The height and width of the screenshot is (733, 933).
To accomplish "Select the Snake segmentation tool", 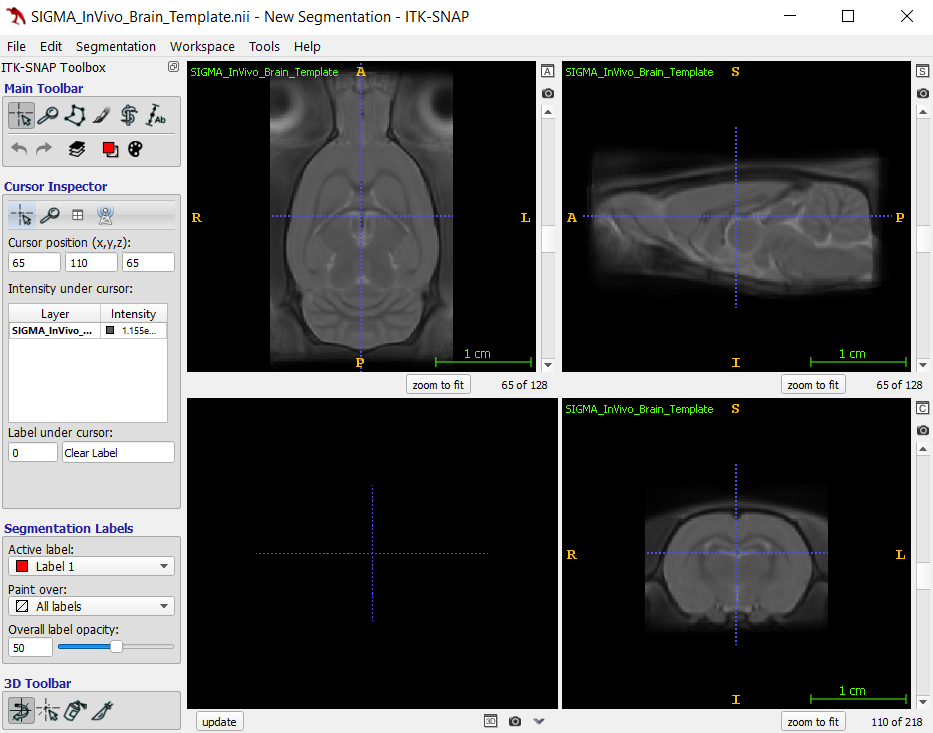I will point(129,116).
